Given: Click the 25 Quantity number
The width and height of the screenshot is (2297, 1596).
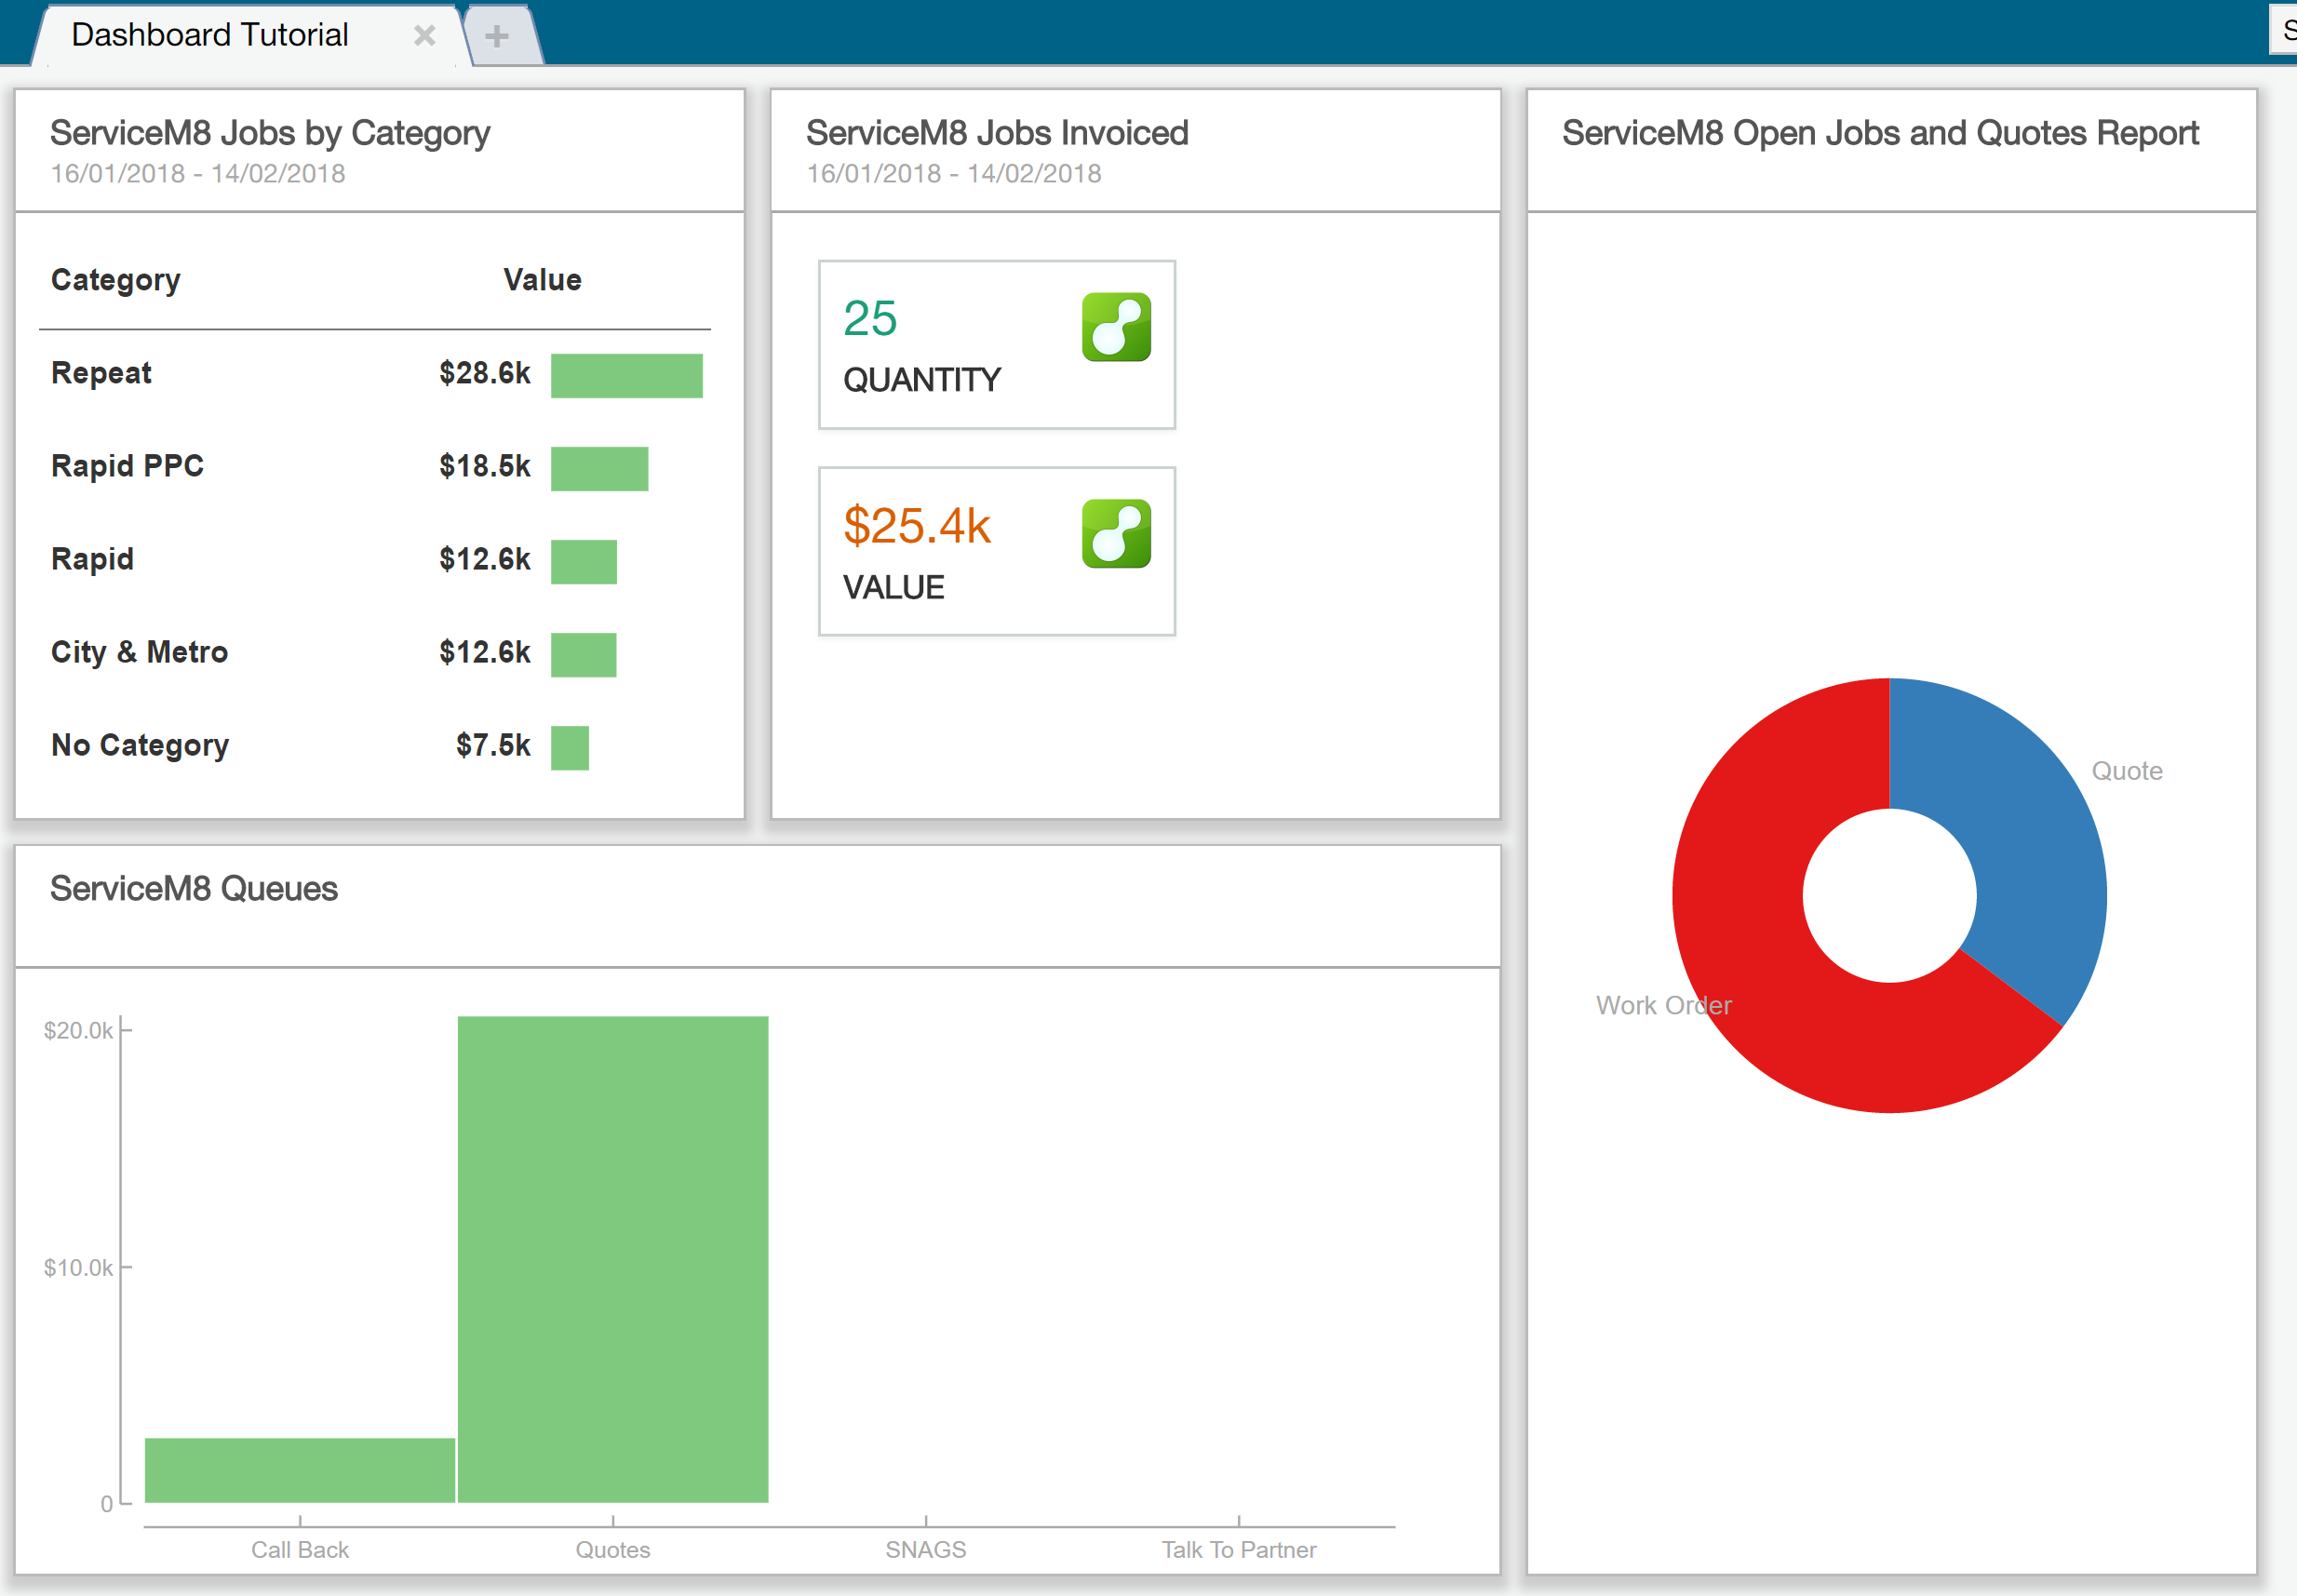Looking at the screenshot, I should coord(869,319).
